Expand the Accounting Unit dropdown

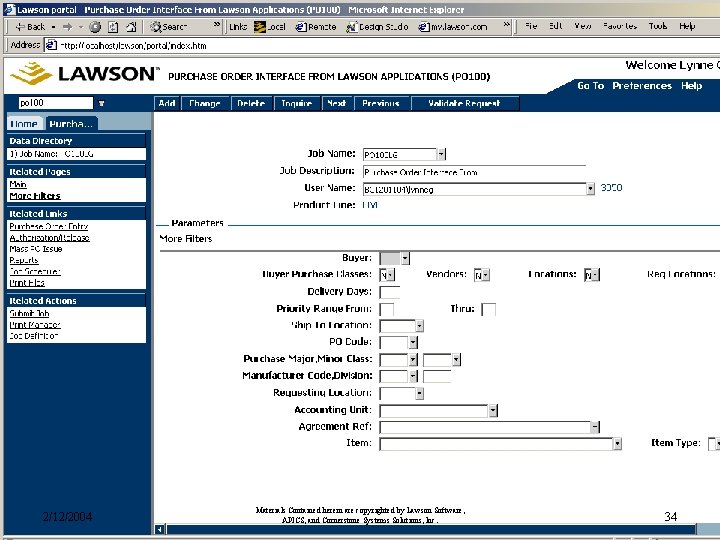pyautogui.click(x=493, y=411)
